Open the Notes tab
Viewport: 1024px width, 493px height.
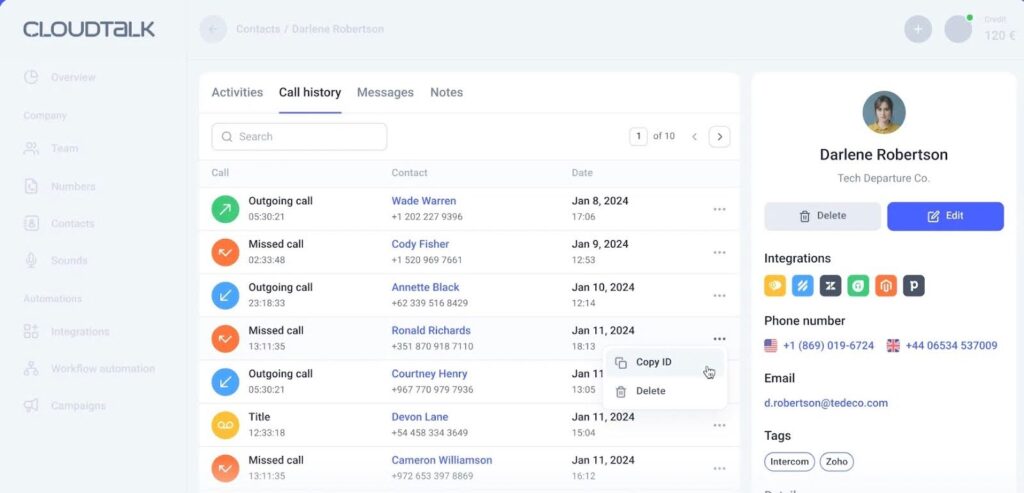click(x=446, y=92)
